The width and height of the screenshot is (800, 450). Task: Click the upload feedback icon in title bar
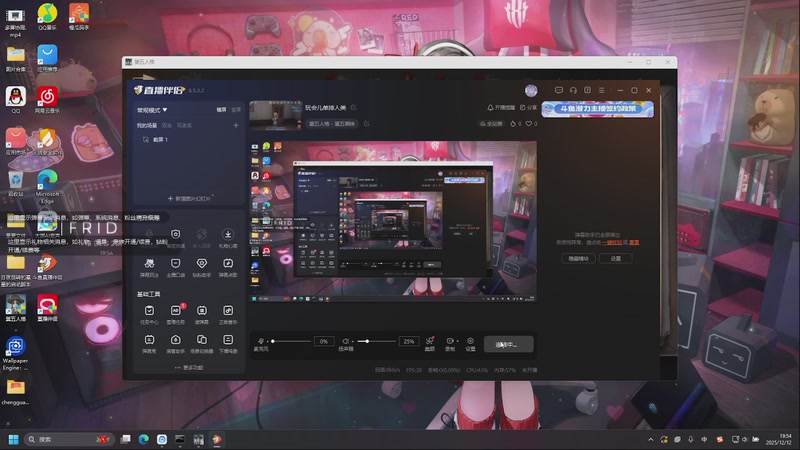[x=587, y=90]
